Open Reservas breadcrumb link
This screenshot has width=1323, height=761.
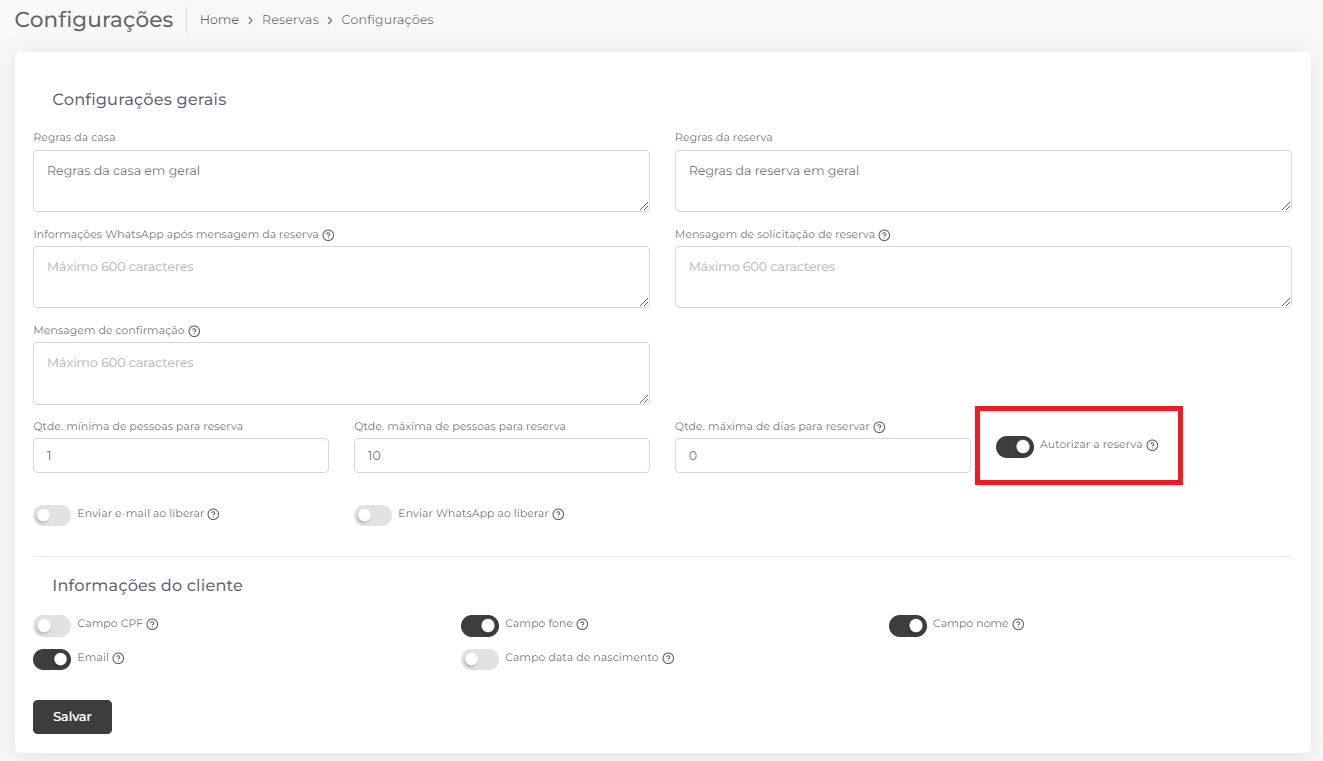(290, 20)
